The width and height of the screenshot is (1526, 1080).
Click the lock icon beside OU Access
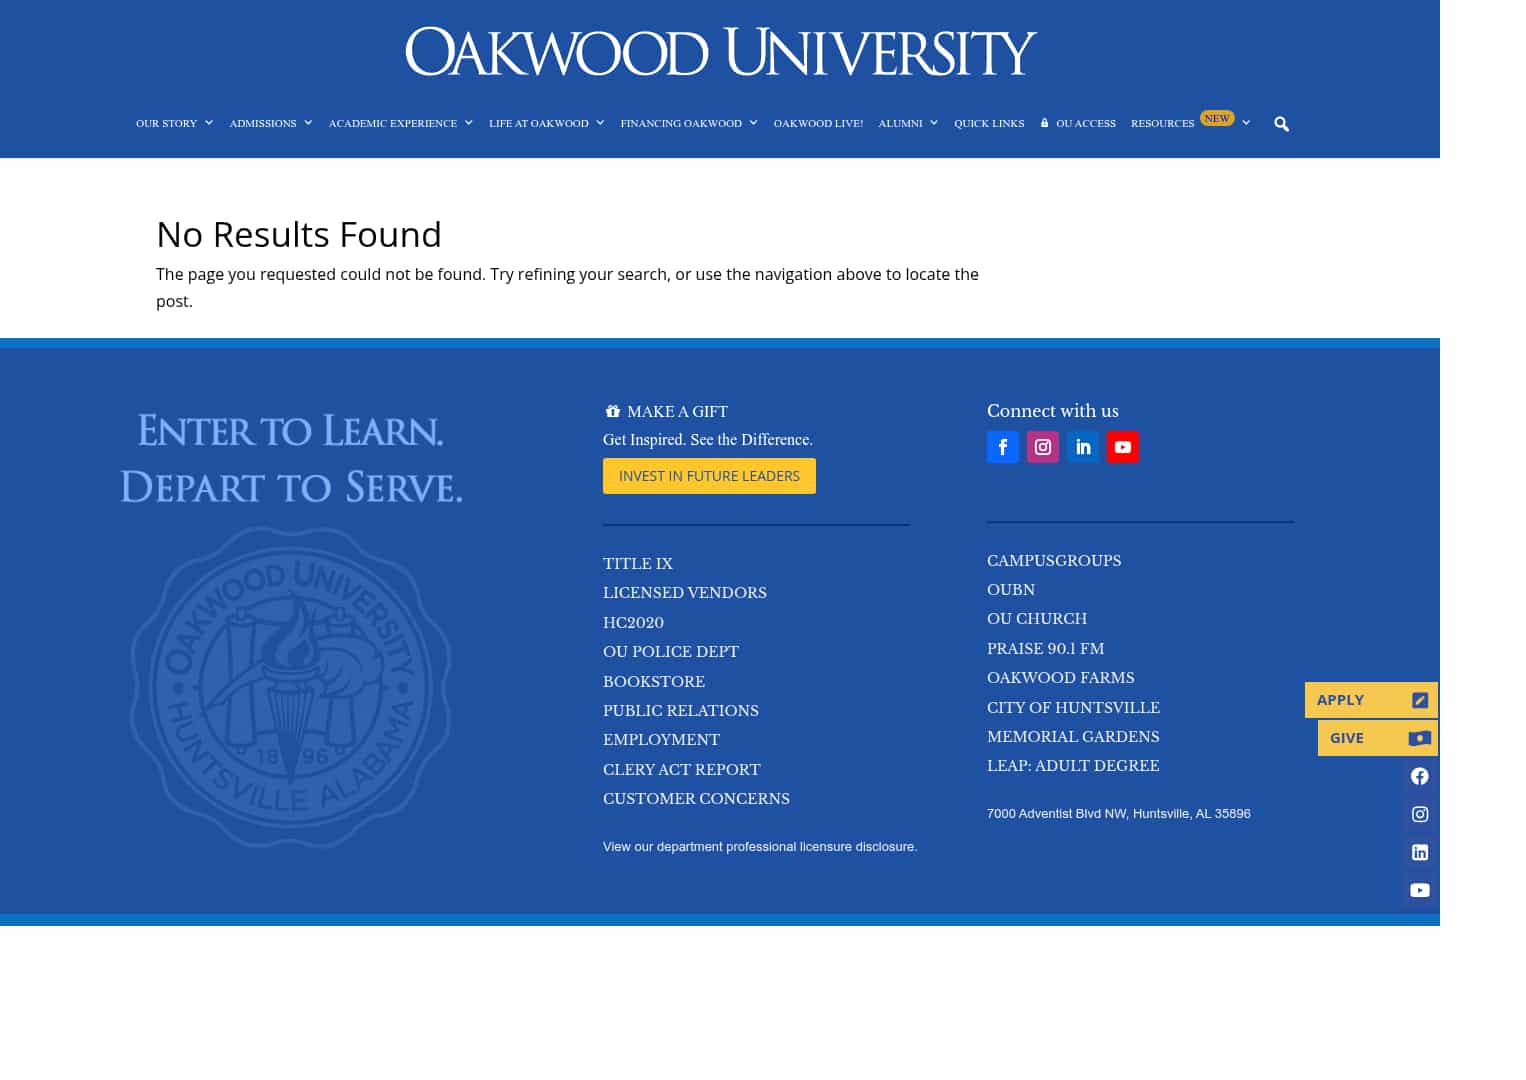tap(1044, 123)
